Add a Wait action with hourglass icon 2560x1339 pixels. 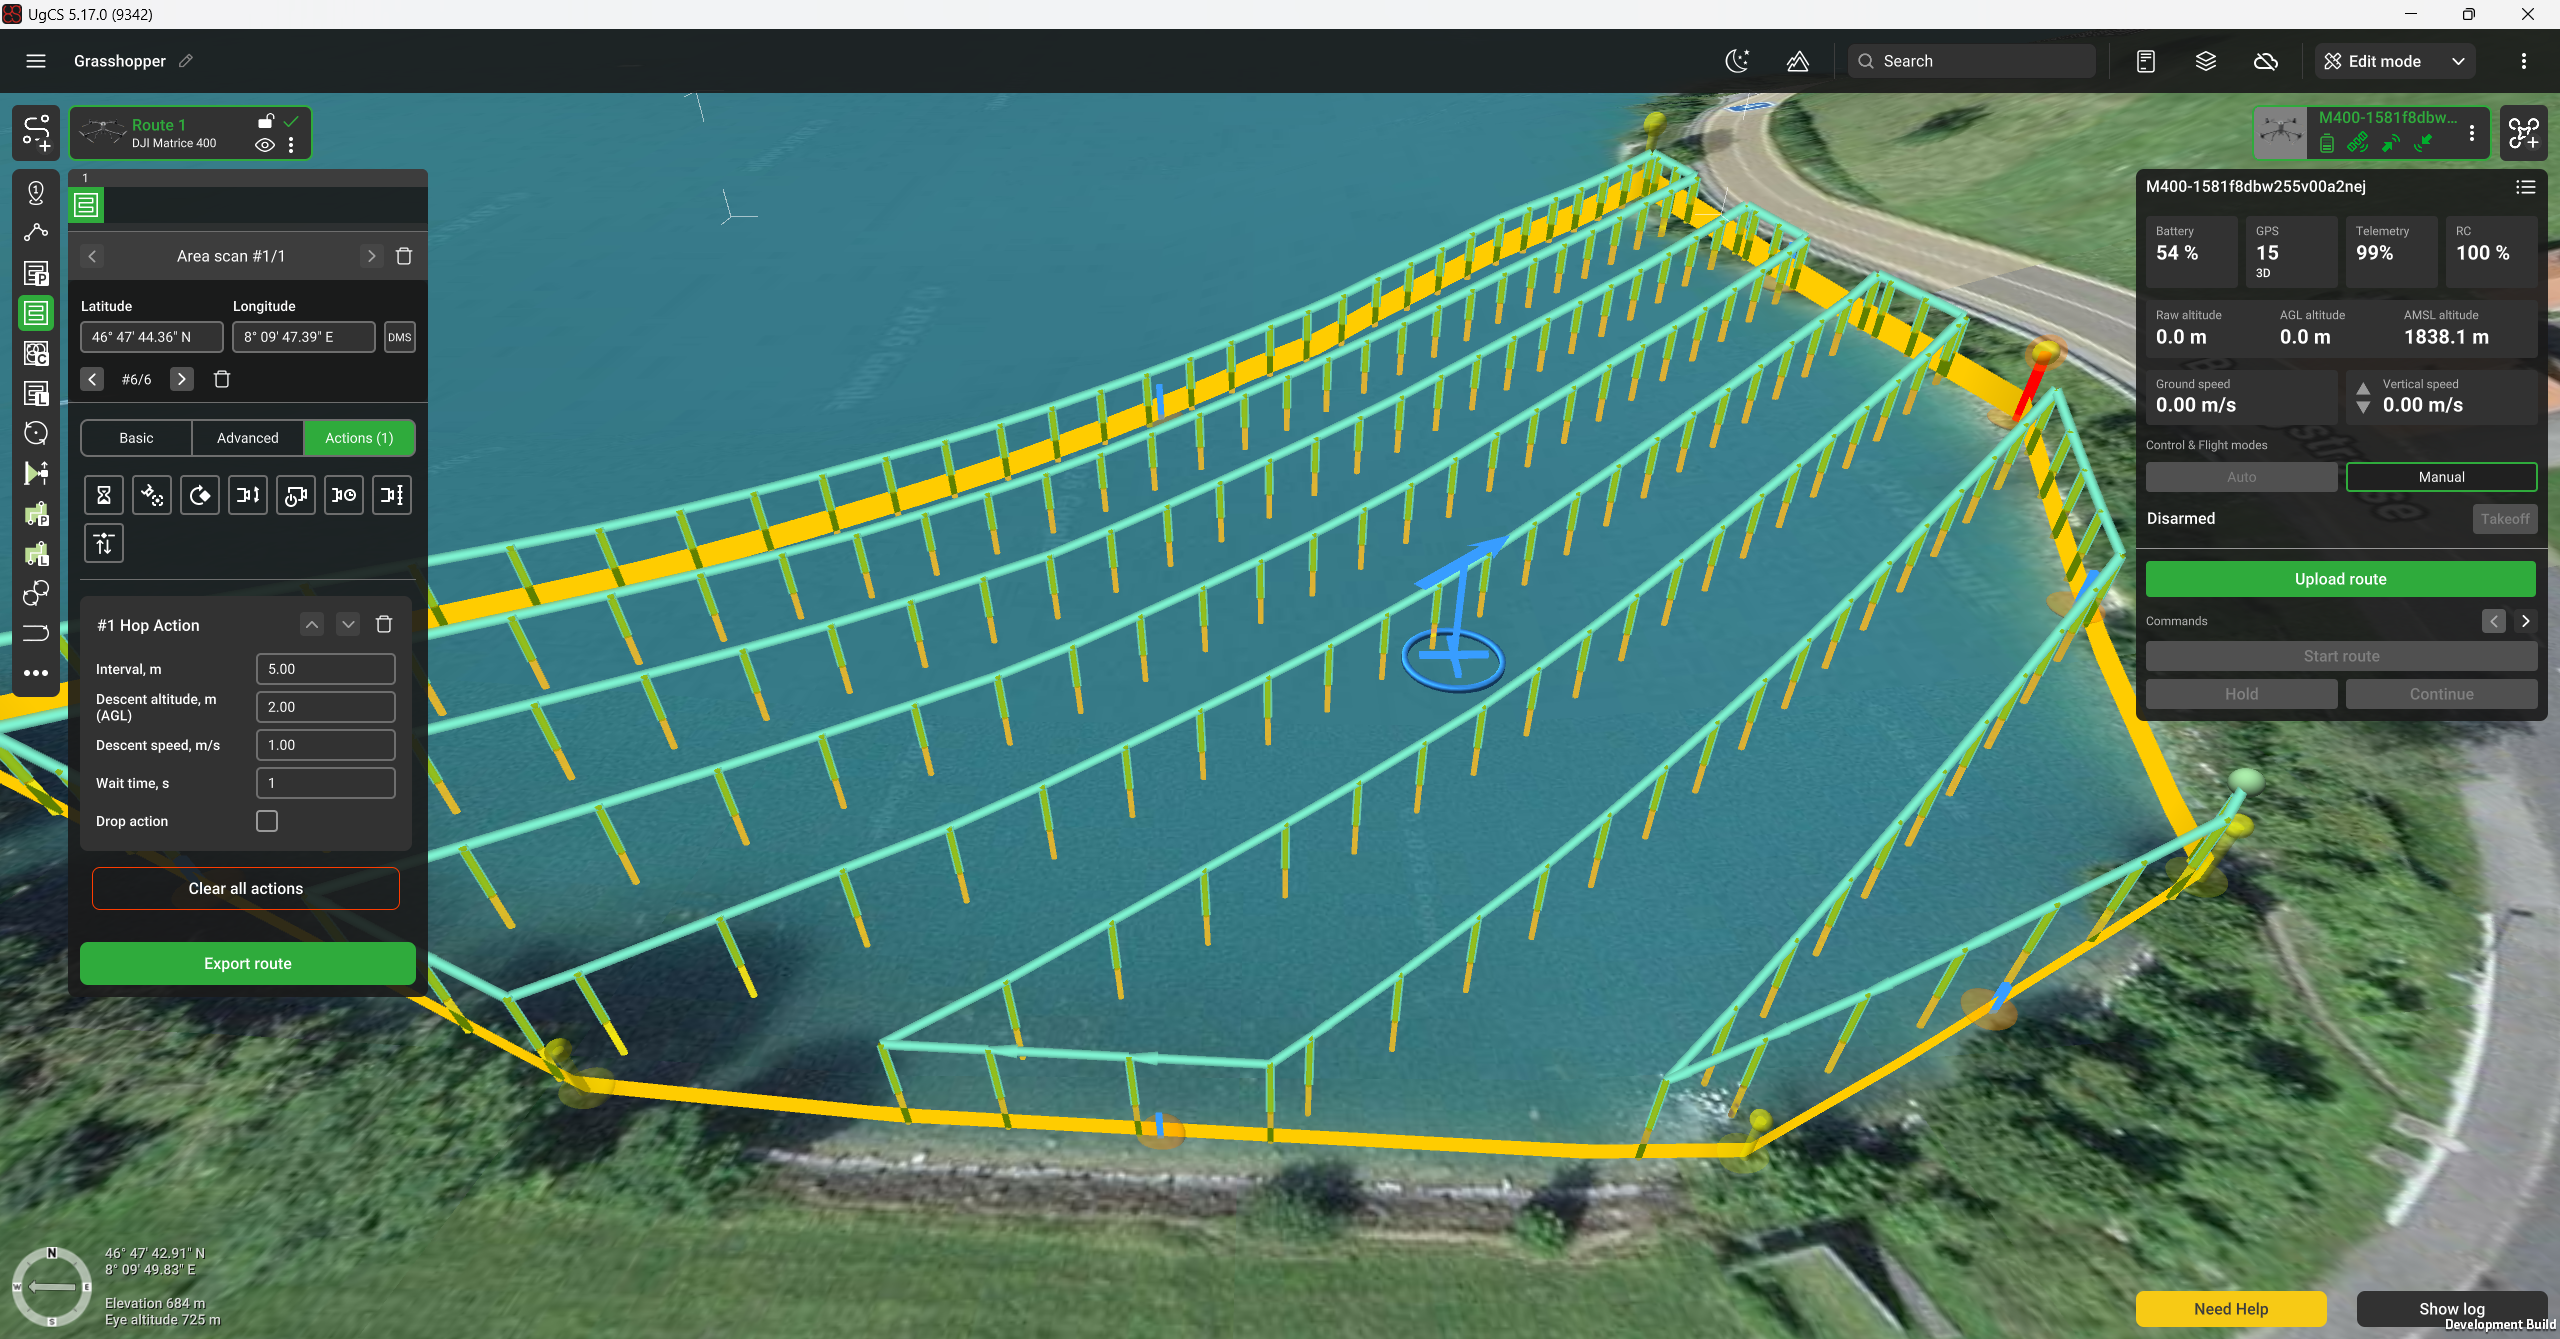point(104,495)
